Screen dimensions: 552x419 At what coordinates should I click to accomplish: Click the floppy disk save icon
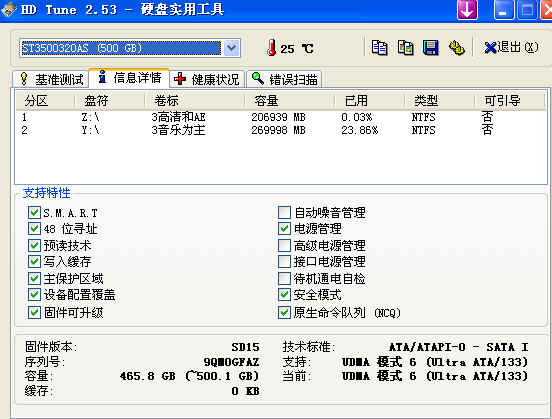click(x=431, y=48)
